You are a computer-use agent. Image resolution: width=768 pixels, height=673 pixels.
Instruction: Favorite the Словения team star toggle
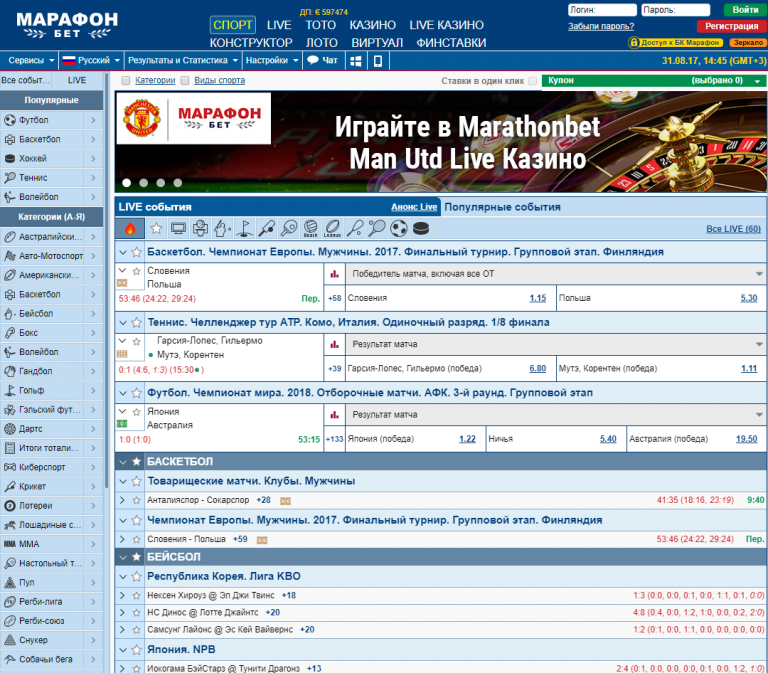click(x=137, y=270)
